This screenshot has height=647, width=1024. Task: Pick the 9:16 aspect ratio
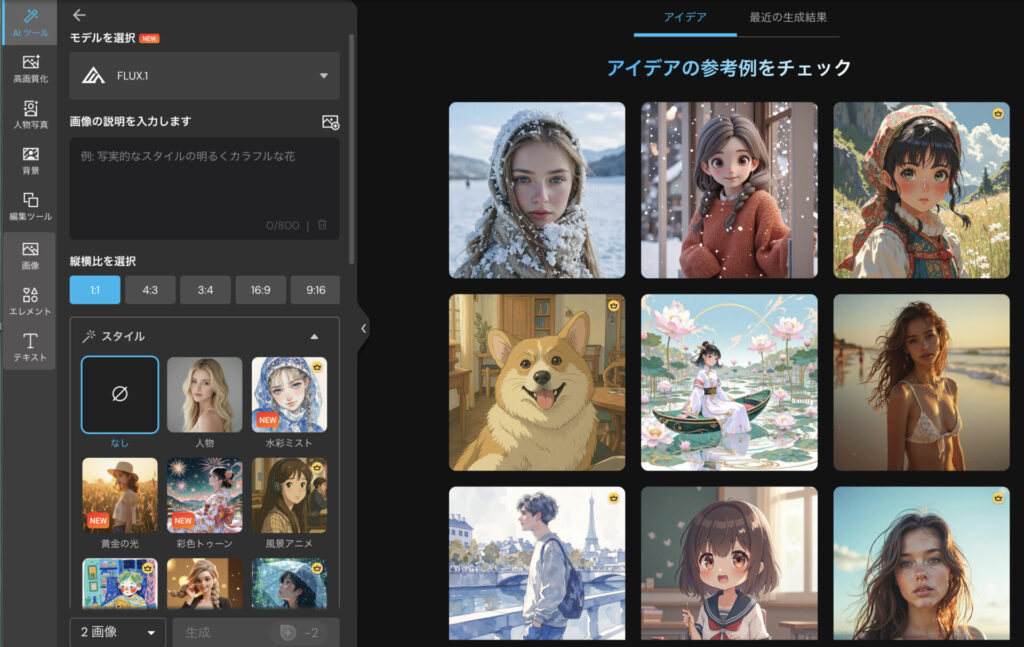(315, 290)
